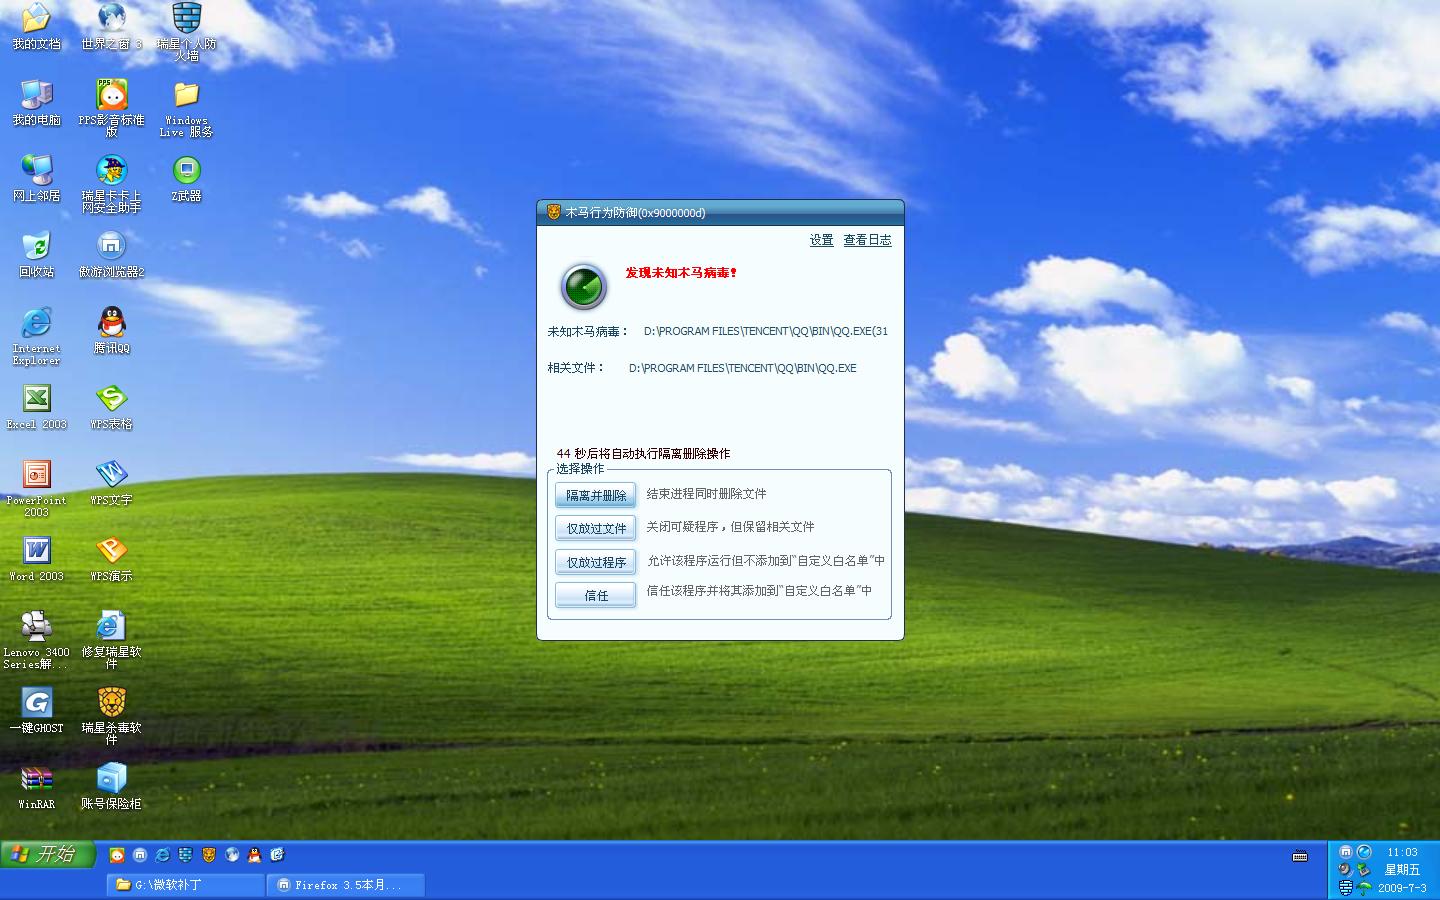Click the 44 秒 countdown message
This screenshot has height=900, width=1440.
(643, 453)
